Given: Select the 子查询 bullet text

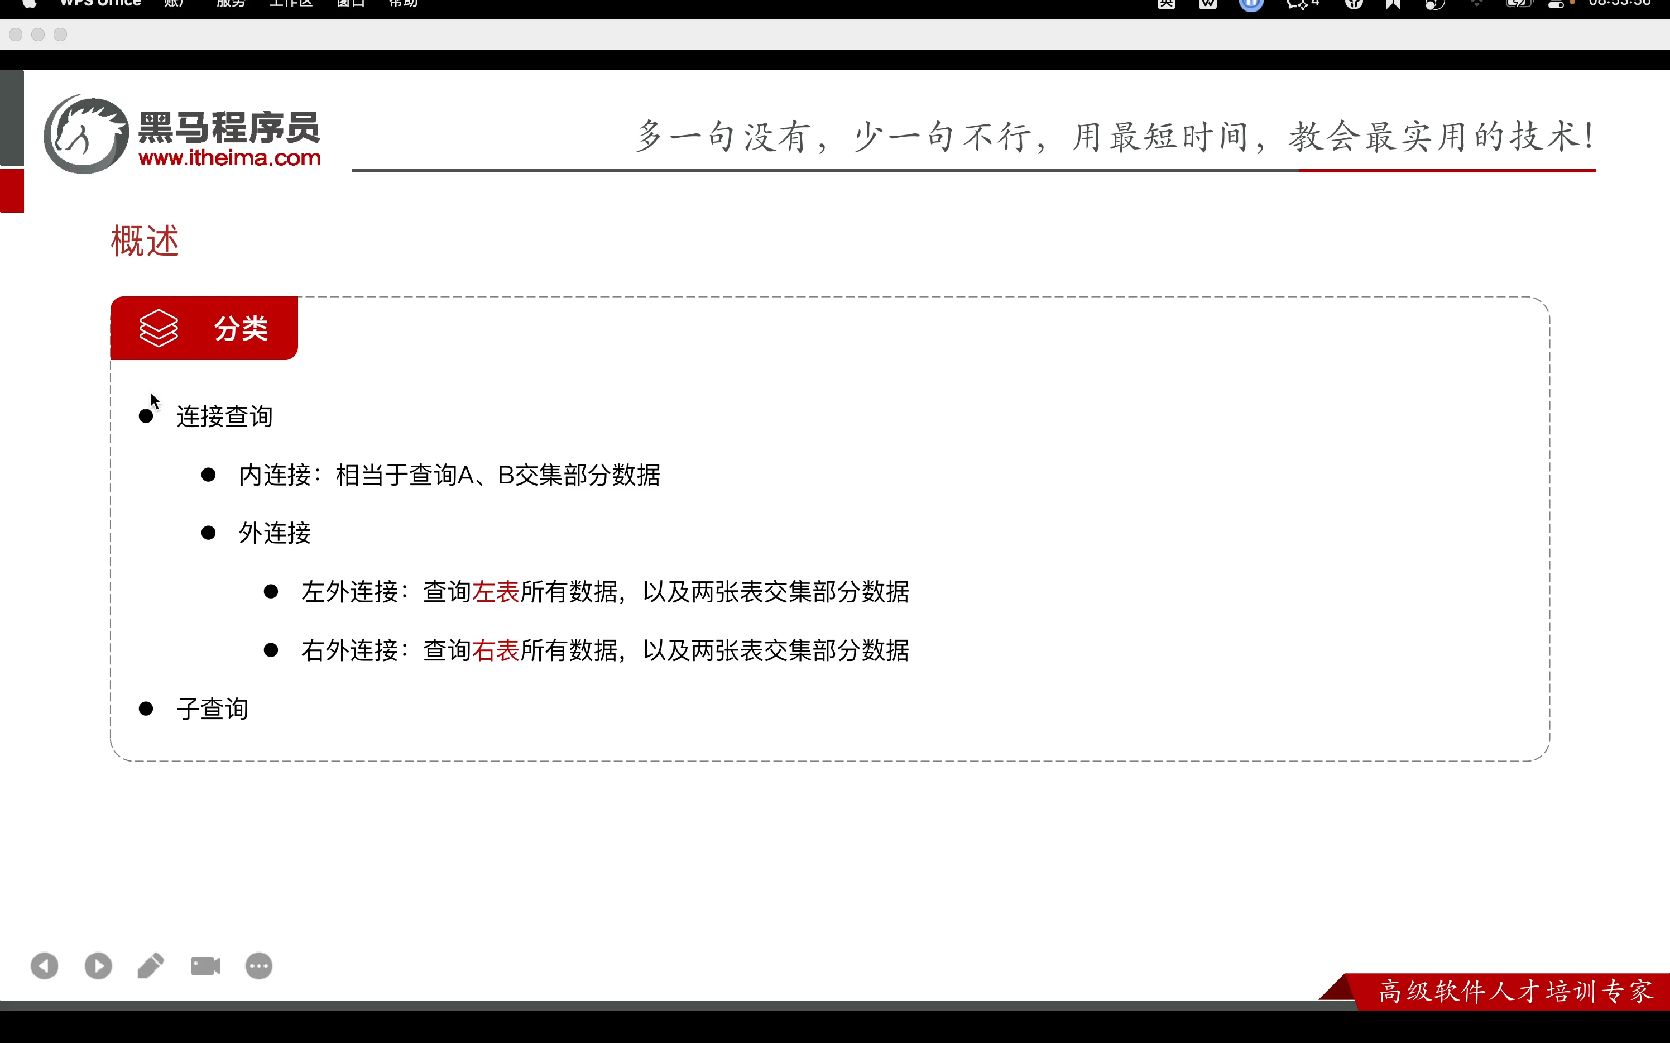Looking at the screenshot, I should (x=212, y=709).
